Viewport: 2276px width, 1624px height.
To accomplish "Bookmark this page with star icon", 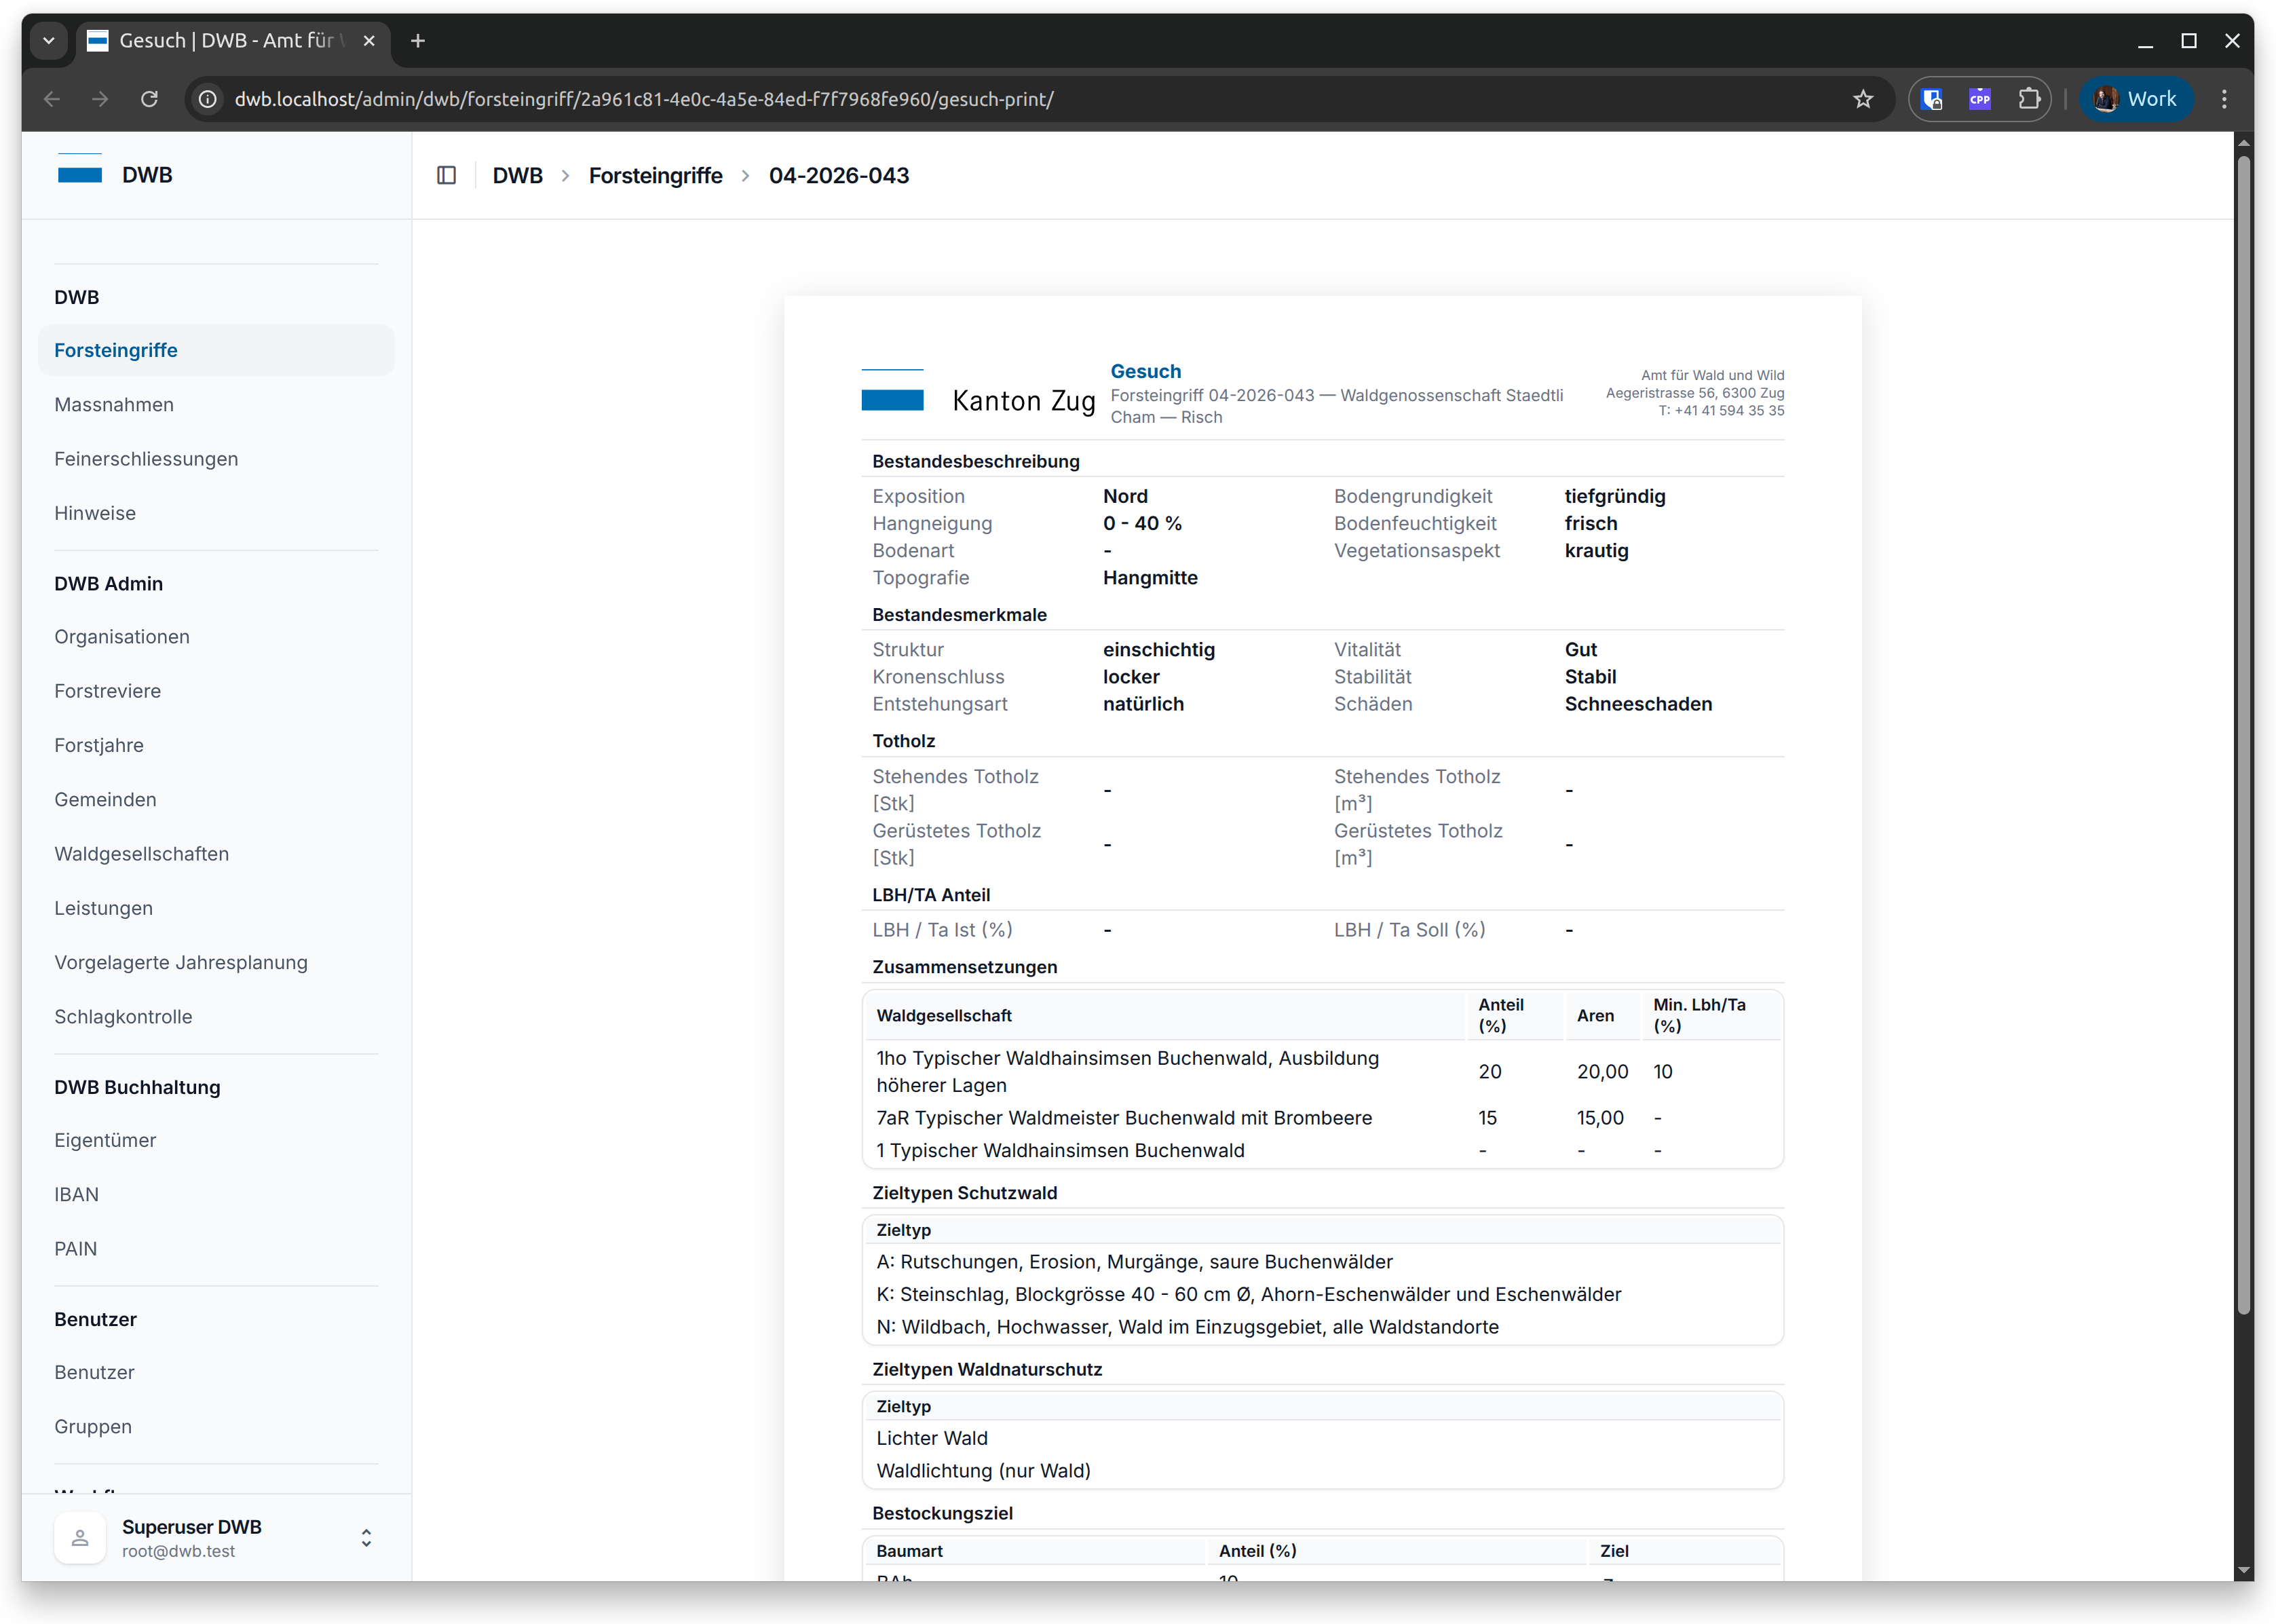I will click(1862, 99).
